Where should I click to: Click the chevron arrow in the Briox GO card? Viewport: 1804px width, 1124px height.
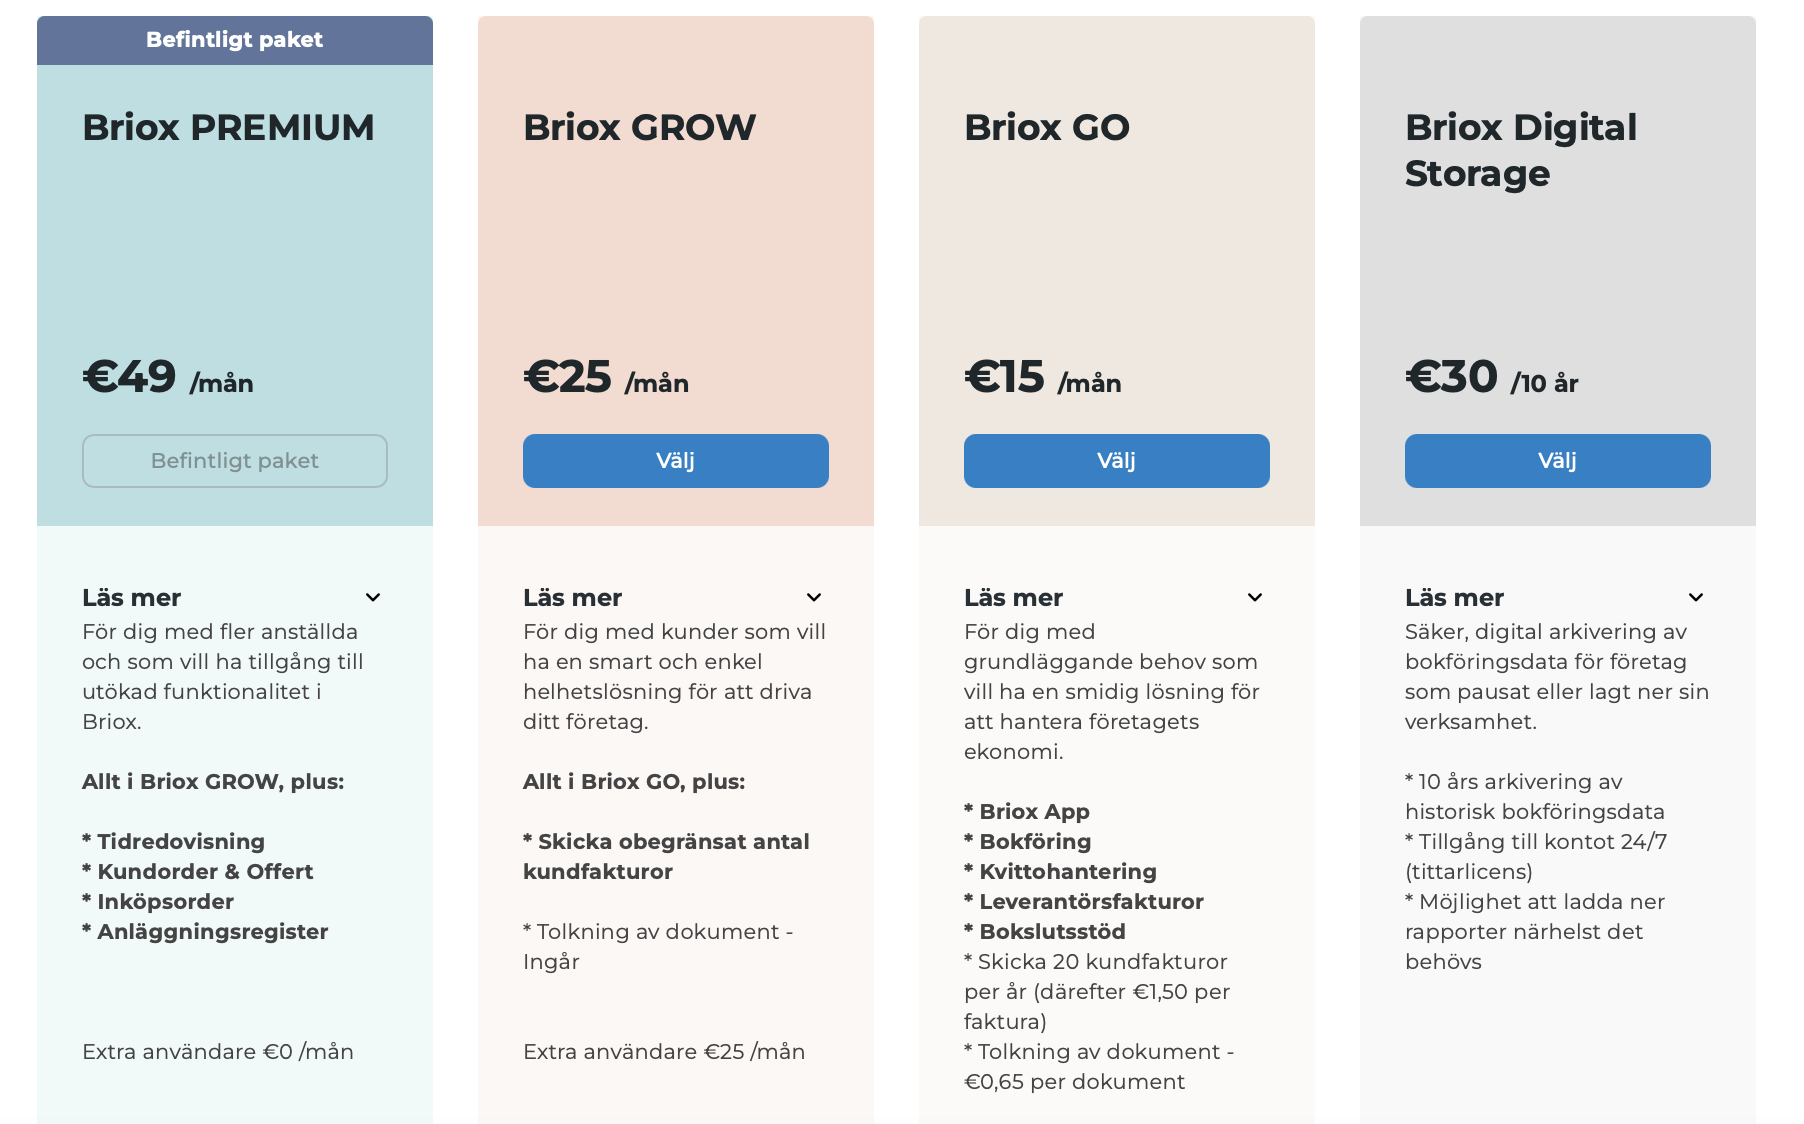pyautogui.click(x=1255, y=598)
